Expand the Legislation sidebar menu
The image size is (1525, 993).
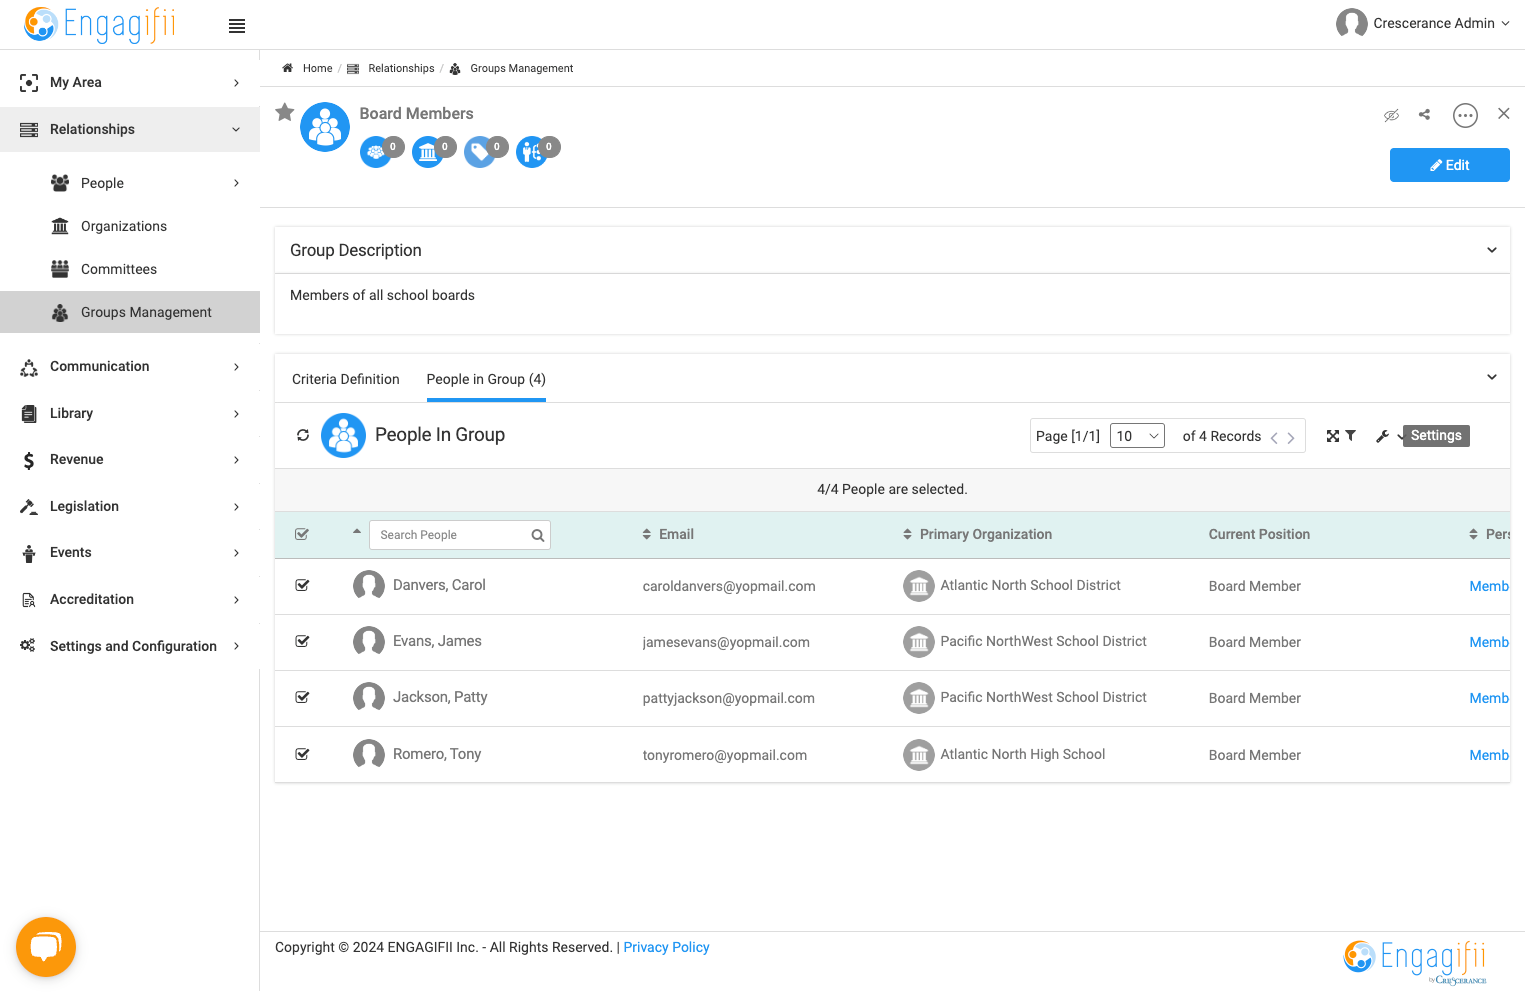click(130, 506)
